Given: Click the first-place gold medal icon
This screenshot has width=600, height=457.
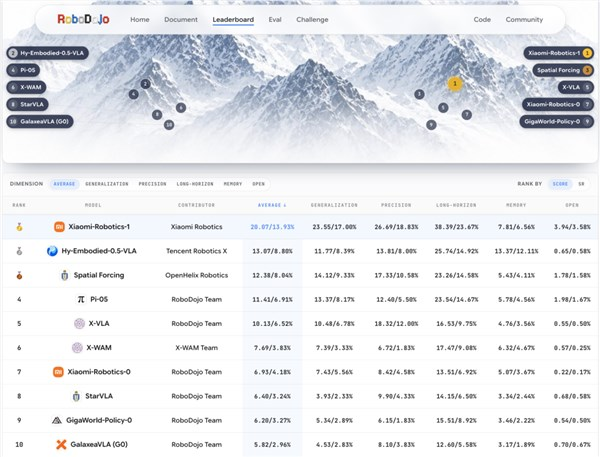Looking at the screenshot, I should (19, 227).
